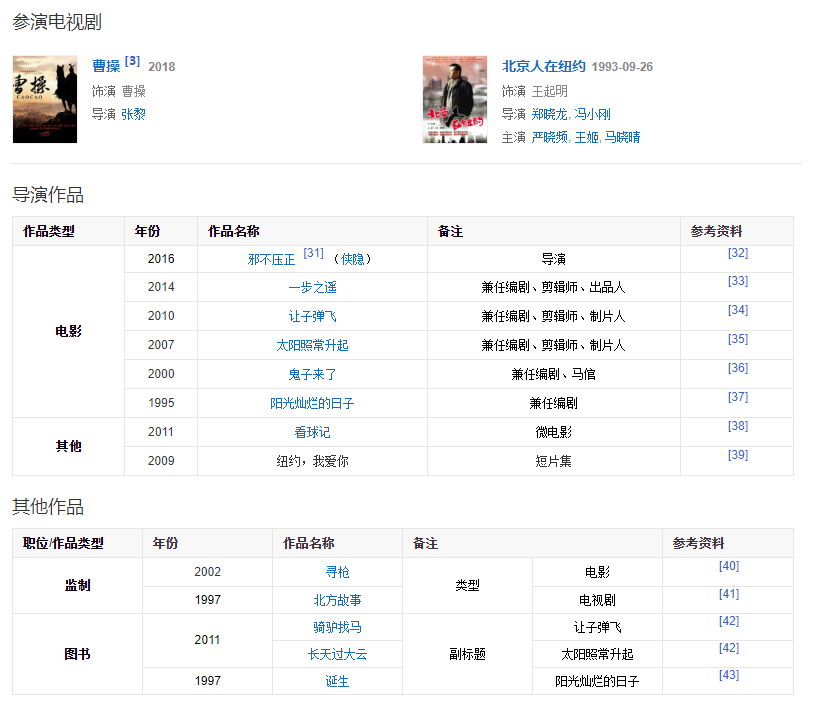Viewport: 820px width, 710px height.
Task: Click reference [43] in the 诞生 row
Action: click(729, 676)
